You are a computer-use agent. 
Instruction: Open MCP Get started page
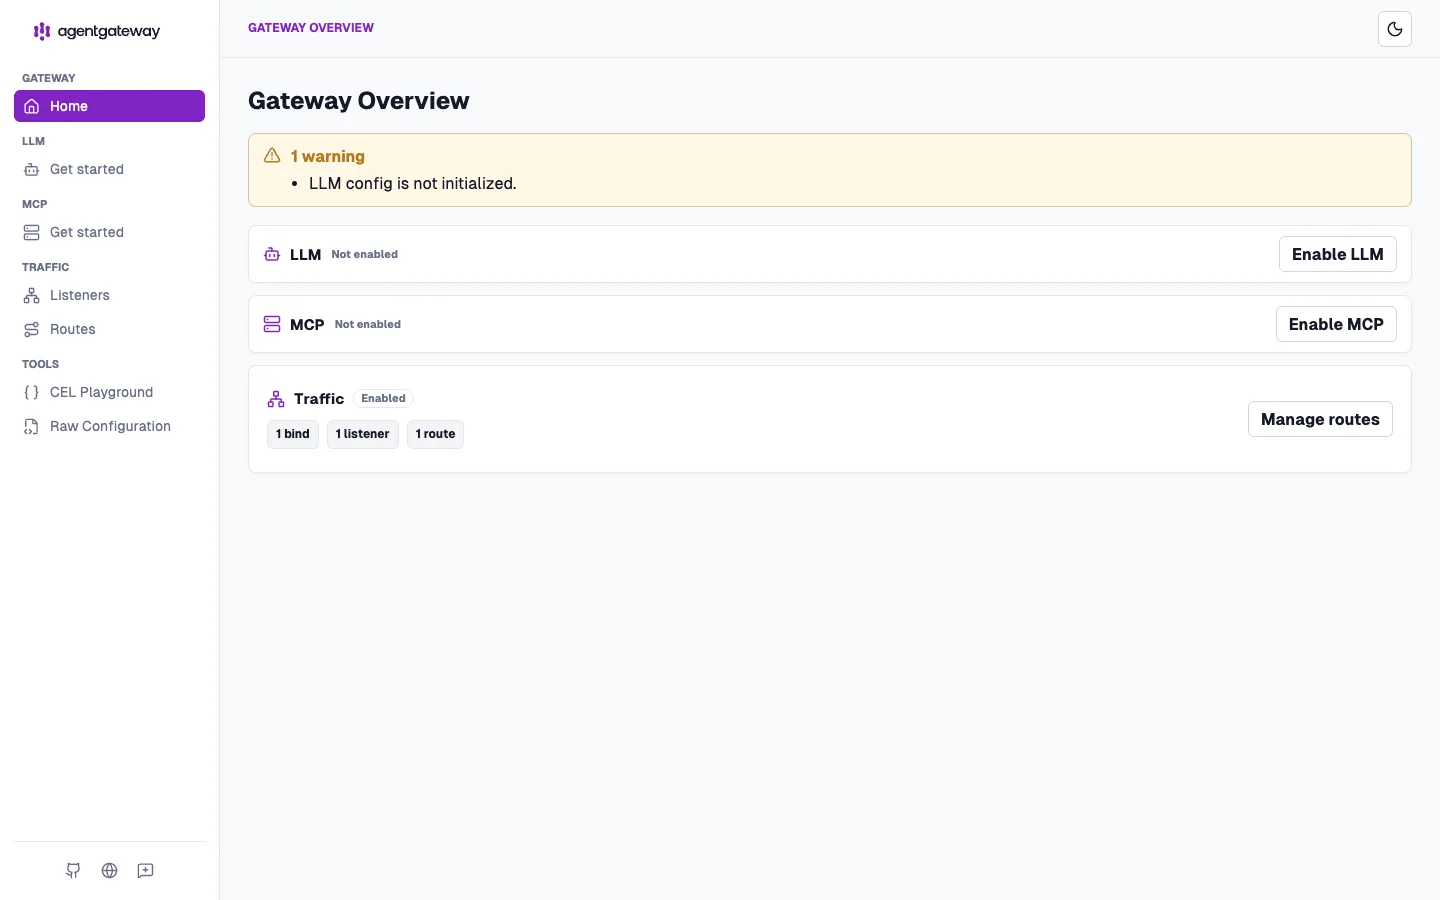click(x=109, y=232)
